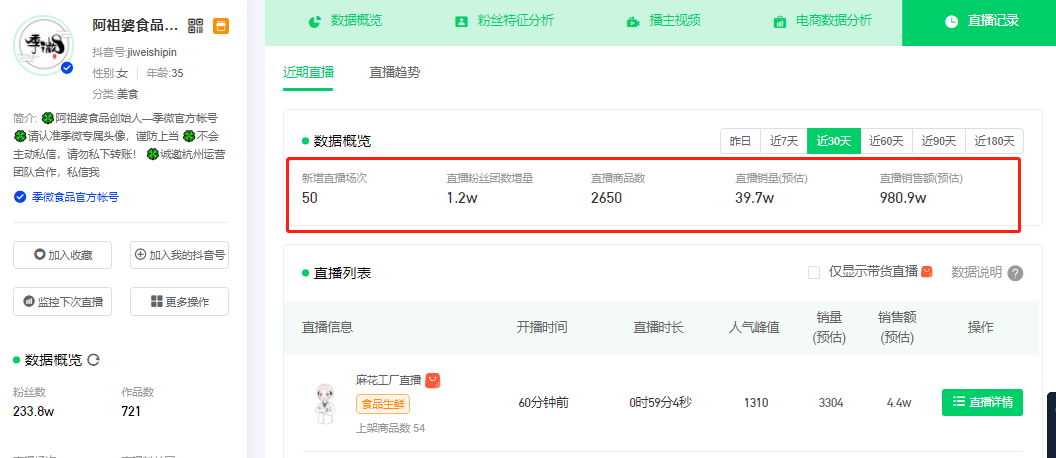The height and width of the screenshot is (458, 1056).
Task: Click 加入收藏 button
Action: pos(63,255)
